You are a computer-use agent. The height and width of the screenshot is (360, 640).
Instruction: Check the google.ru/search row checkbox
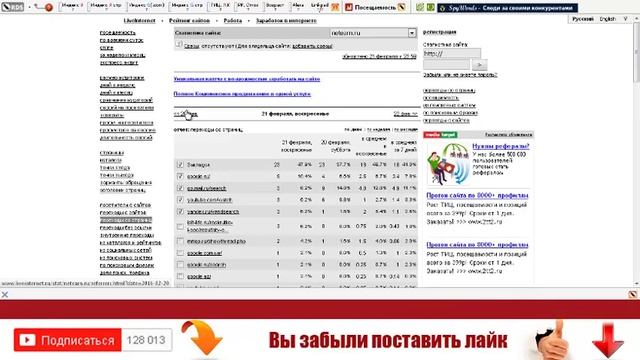(180, 264)
